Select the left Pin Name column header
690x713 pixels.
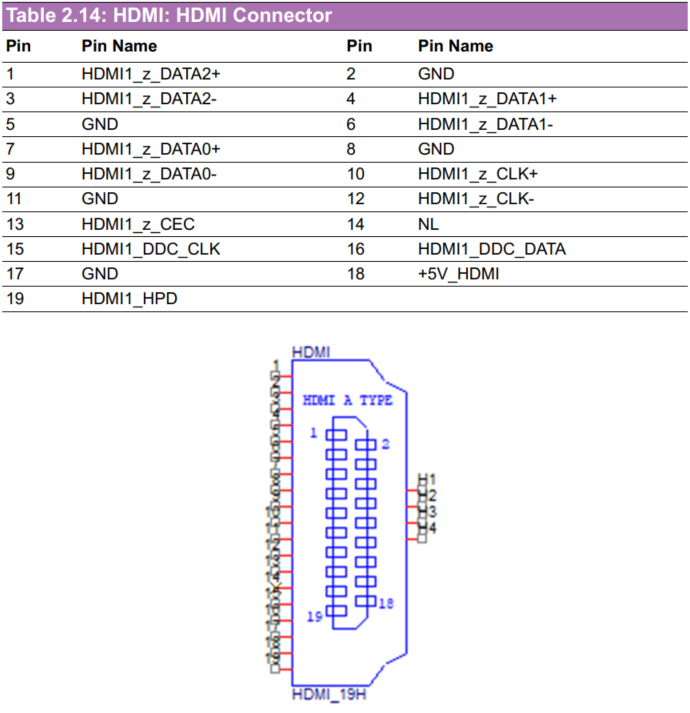click(x=119, y=46)
